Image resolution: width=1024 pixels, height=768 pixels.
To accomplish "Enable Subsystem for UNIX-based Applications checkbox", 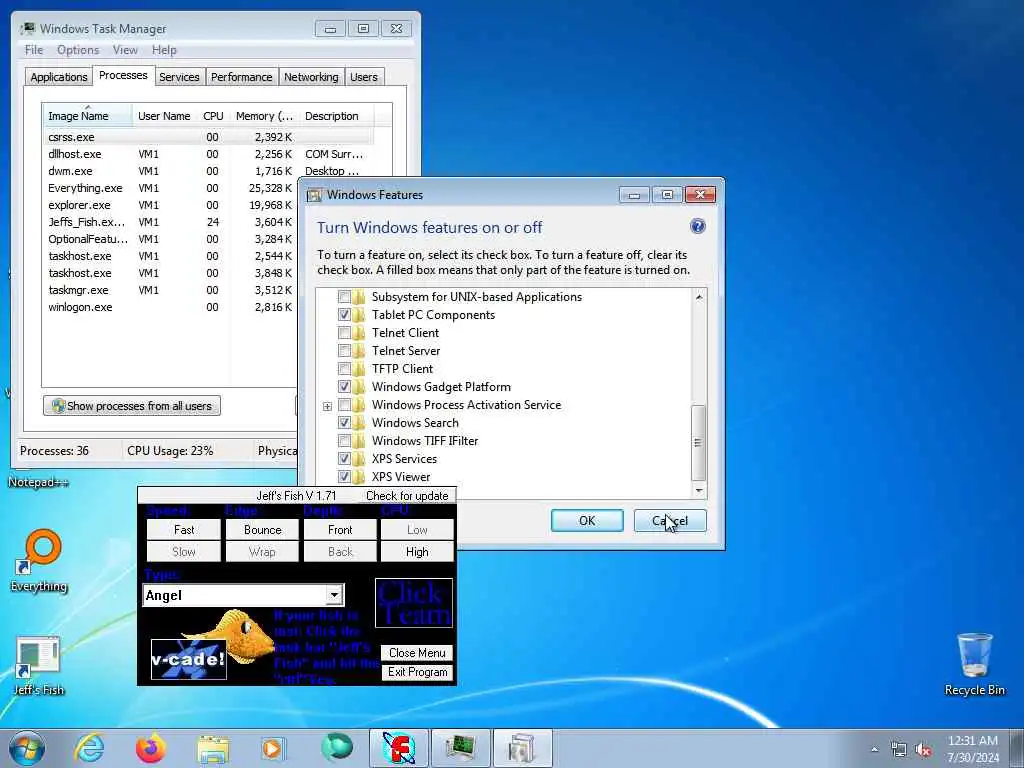I will click(x=344, y=297).
